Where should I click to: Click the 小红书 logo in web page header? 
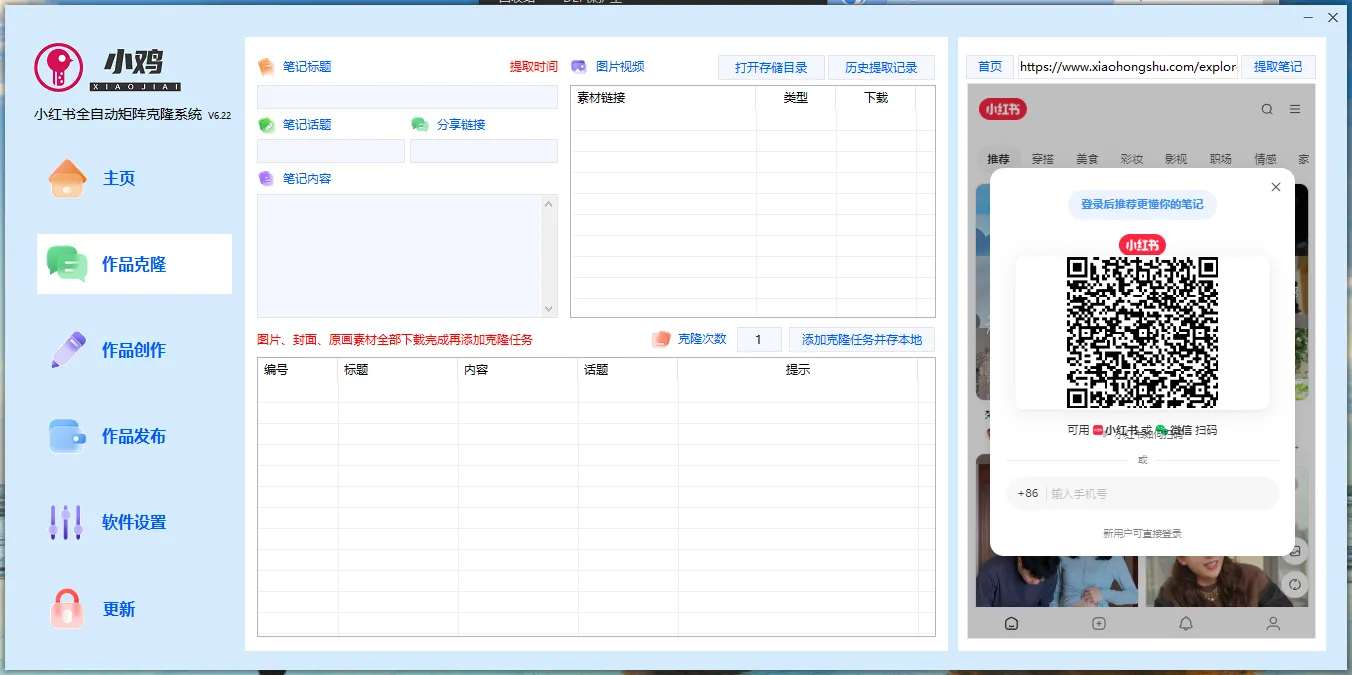[1003, 109]
